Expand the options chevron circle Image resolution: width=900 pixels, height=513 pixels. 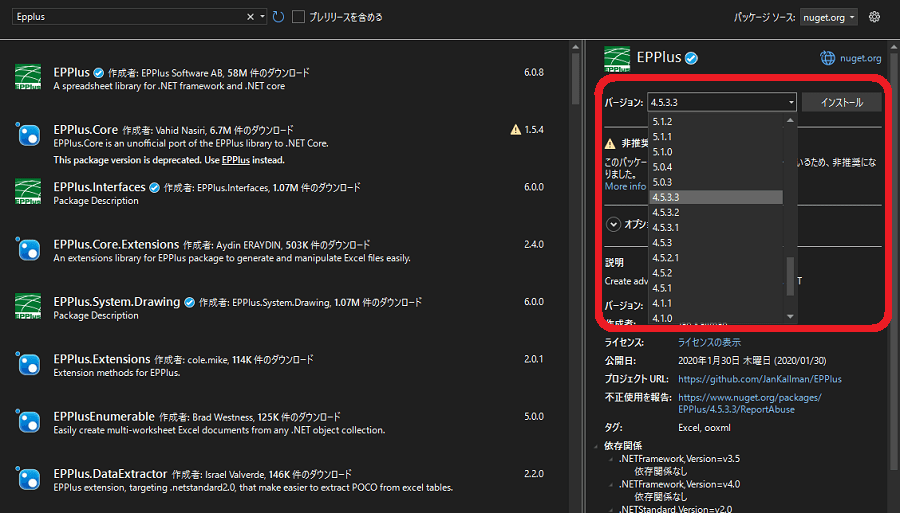point(614,224)
